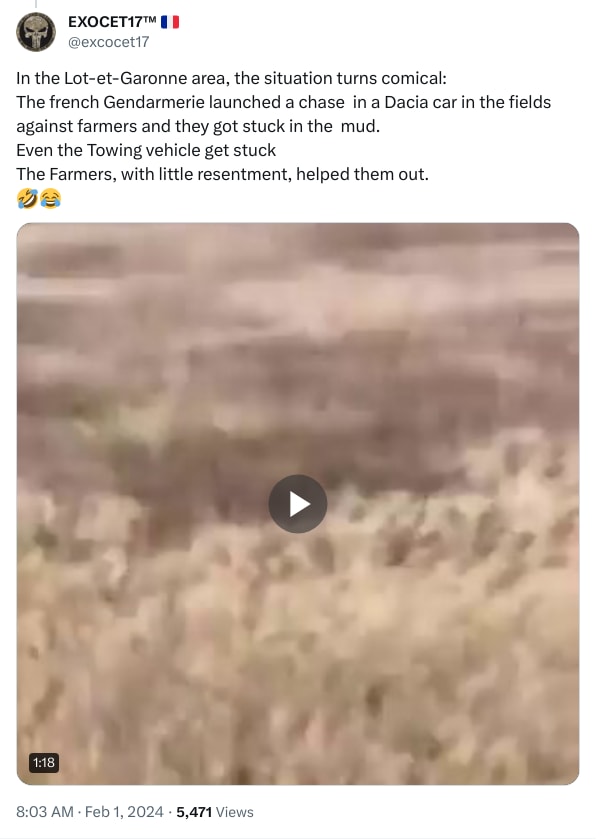
Task: Open the 8:03 AM timestamp link
Action: 44,812
